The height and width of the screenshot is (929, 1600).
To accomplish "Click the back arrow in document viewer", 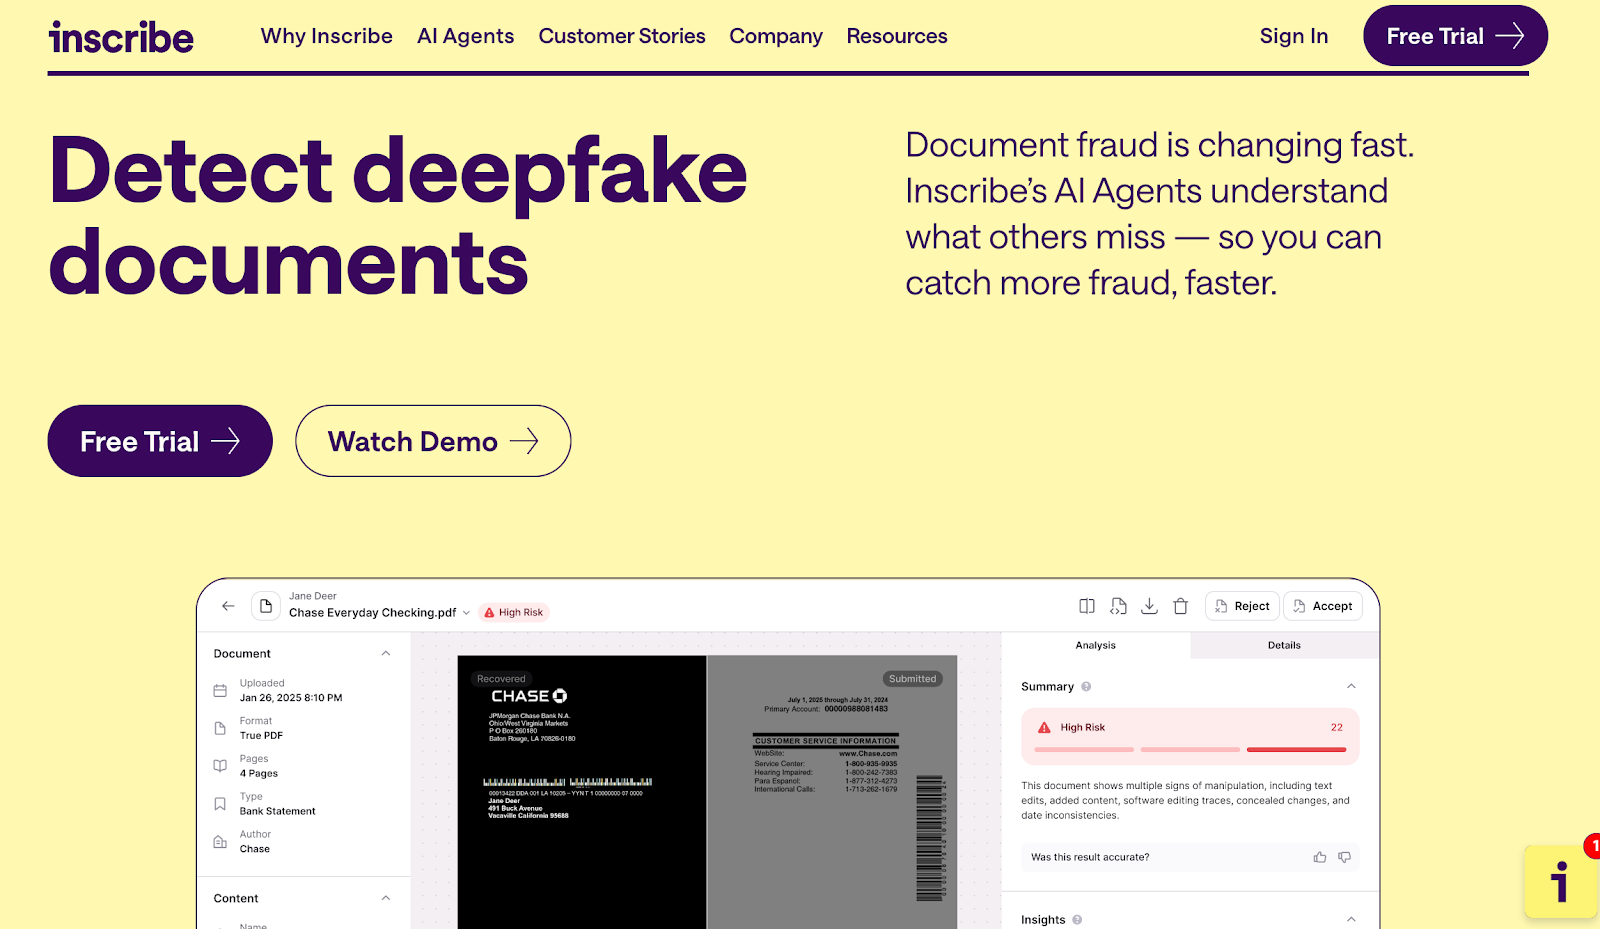I will point(228,606).
